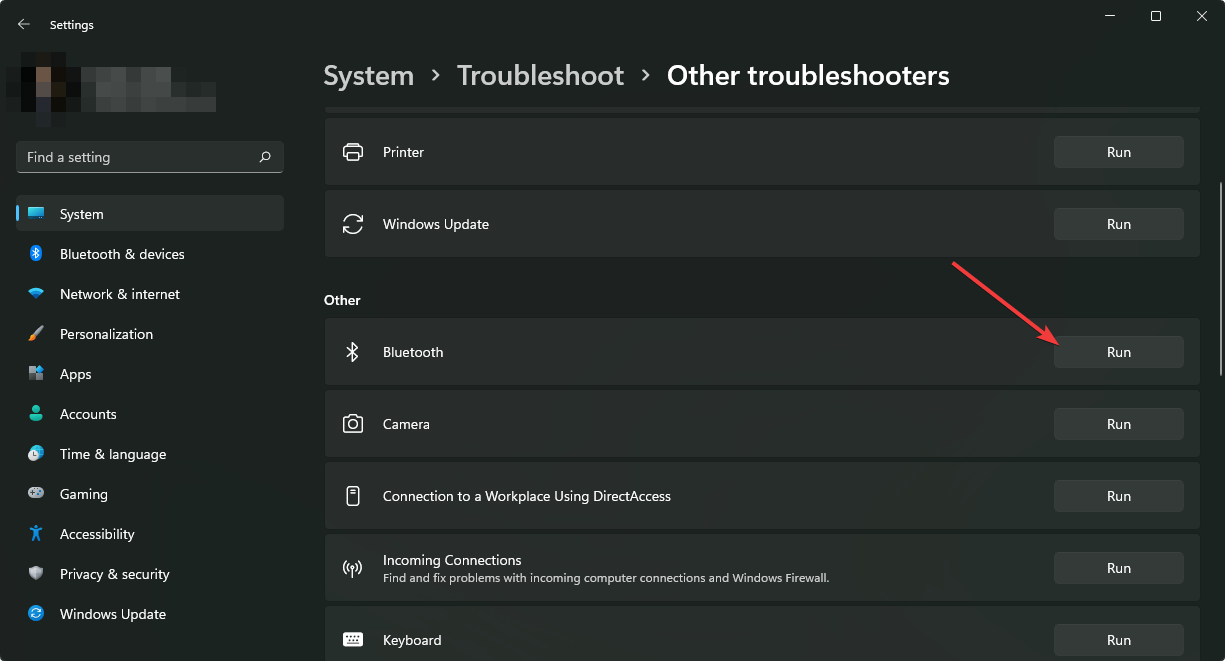Click the Personalization paintbrush icon
Screen dimensions: 1225x661
36,334
